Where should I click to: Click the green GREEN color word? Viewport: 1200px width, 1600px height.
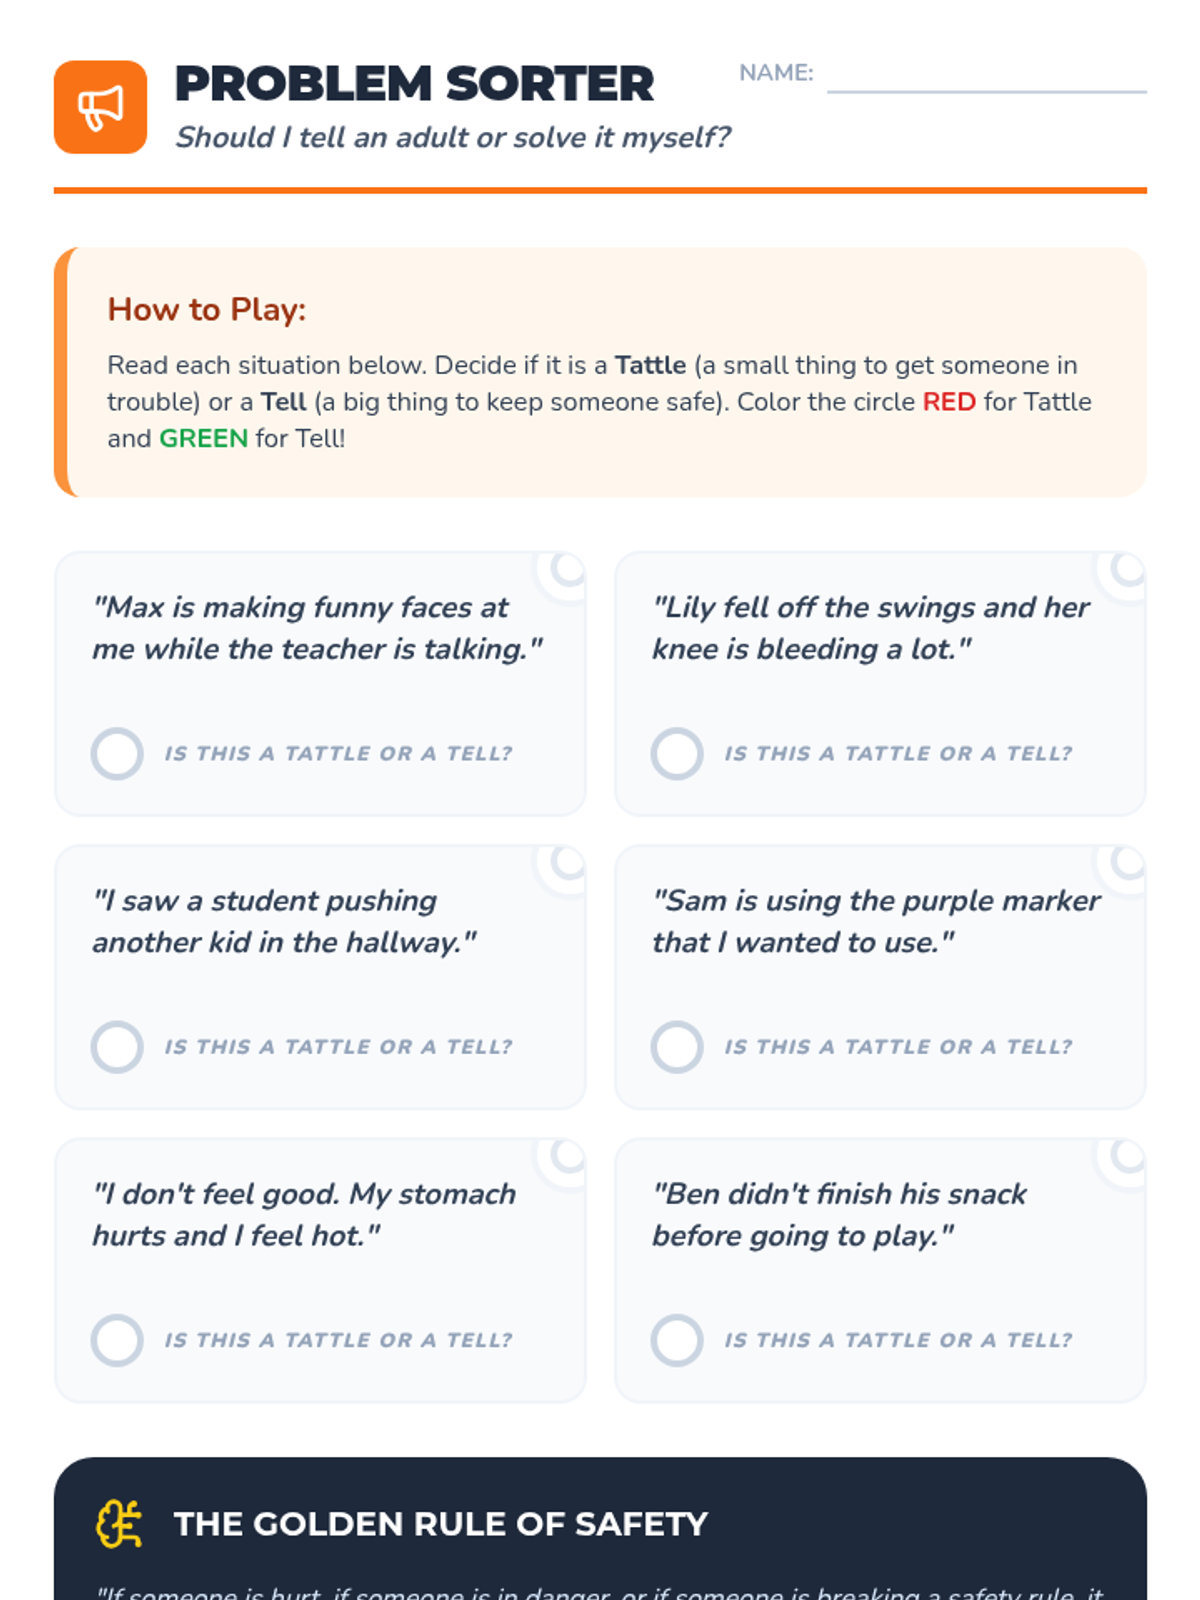click(x=203, y=439)
